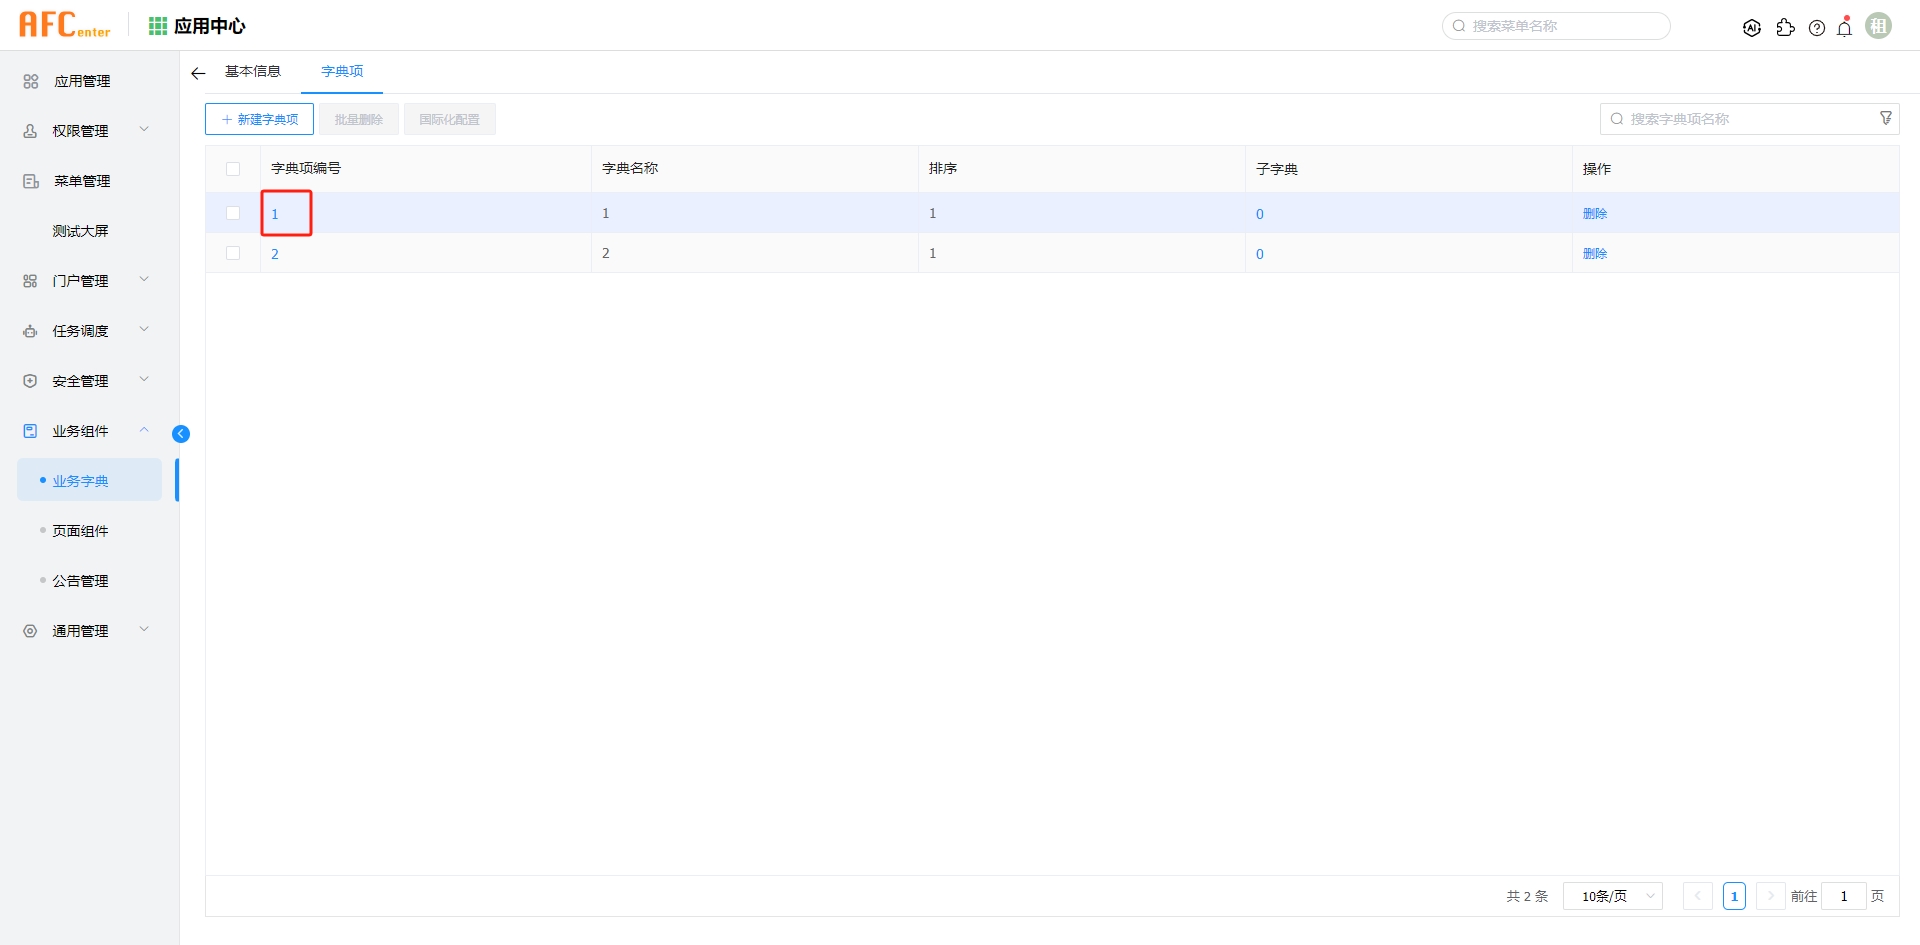Open the 10条/页 page size dropdown
1920x945 pixels.
pos(1612,896)
